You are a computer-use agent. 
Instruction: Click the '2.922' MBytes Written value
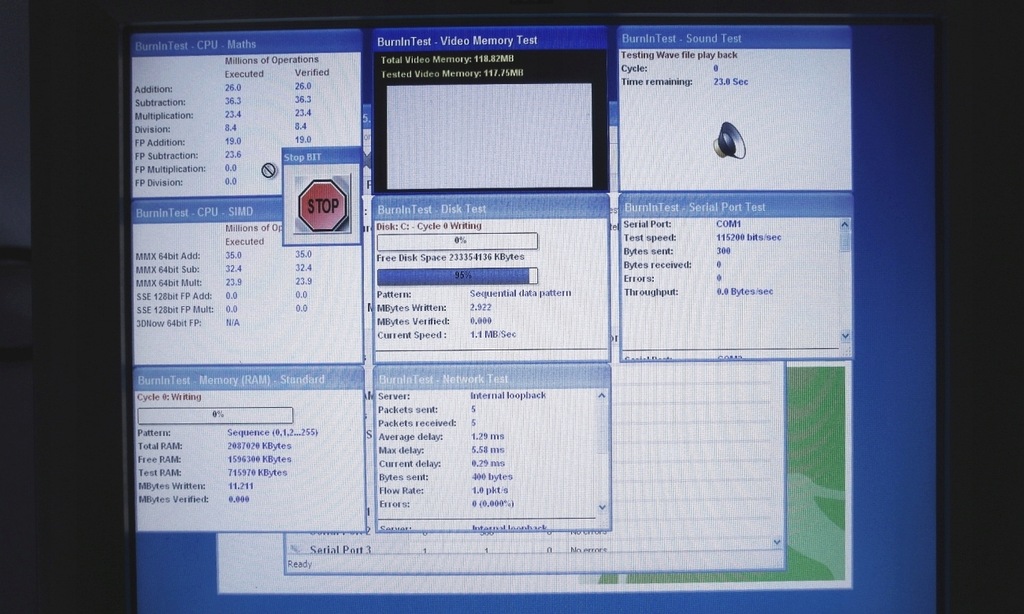[481, 307]
